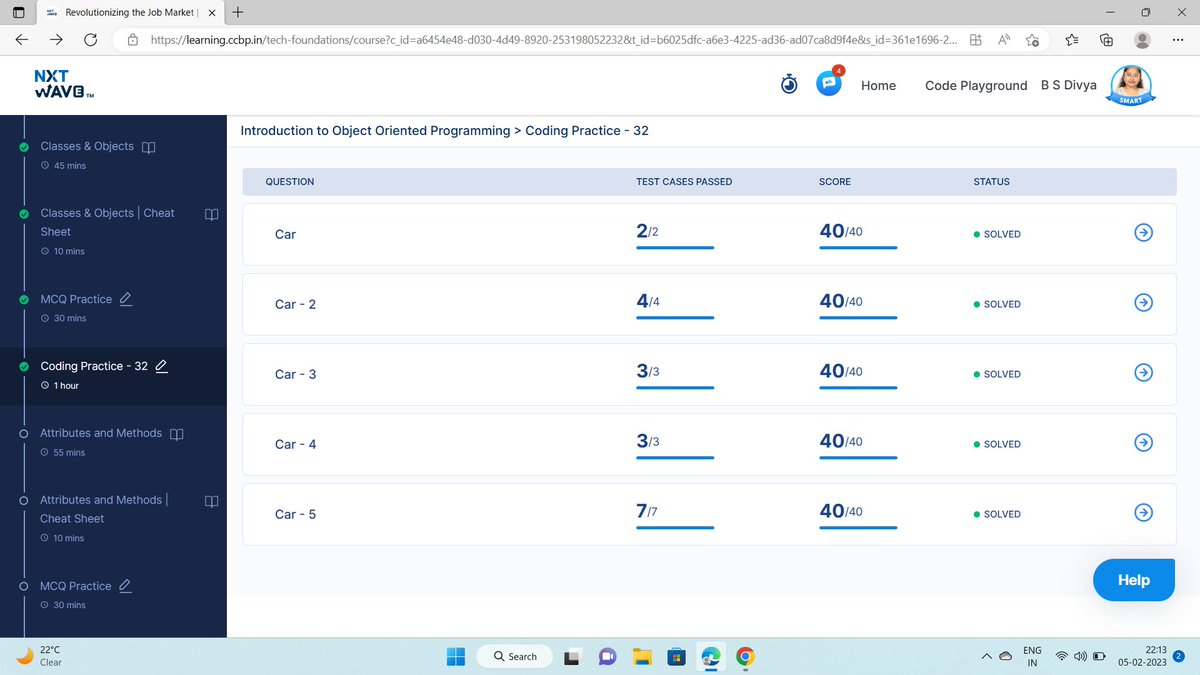The image size is (1200, 675).
Task: Click book icon beside Attributes and Methods Cheat Sheet
Action: (x=211, y=500)
